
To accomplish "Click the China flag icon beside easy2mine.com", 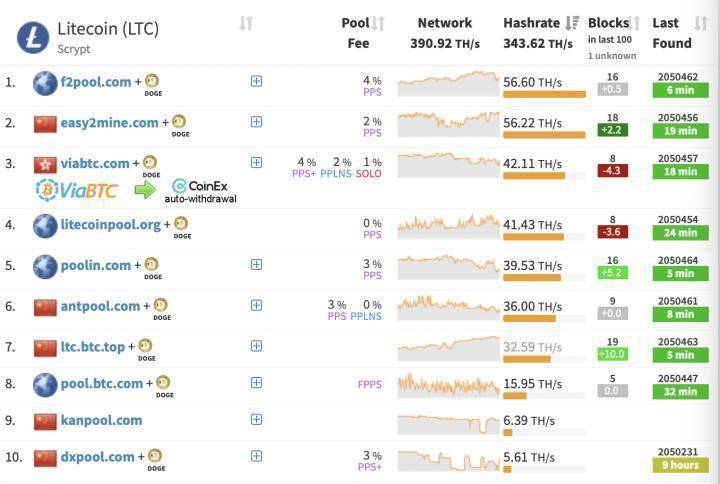I will (x=45, y=123).
